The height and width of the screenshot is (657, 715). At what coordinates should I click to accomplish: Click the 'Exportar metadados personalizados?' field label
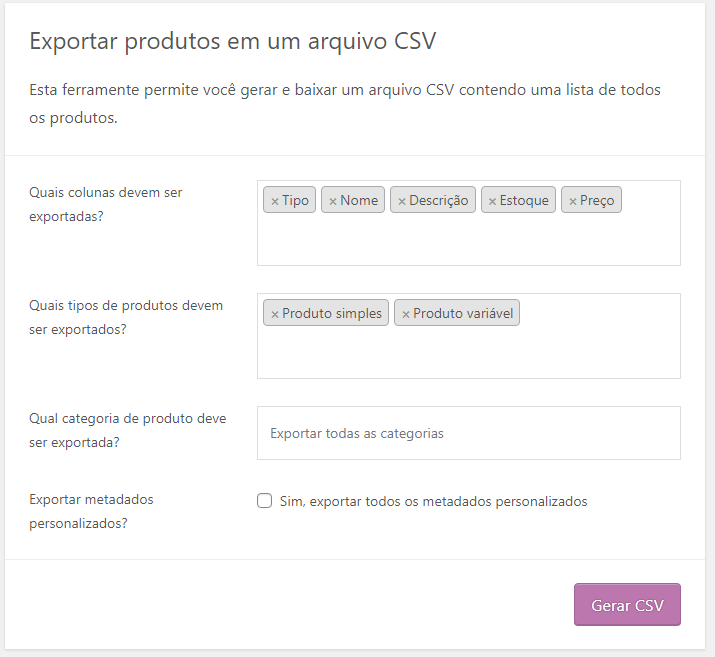[x=92, y=510]
